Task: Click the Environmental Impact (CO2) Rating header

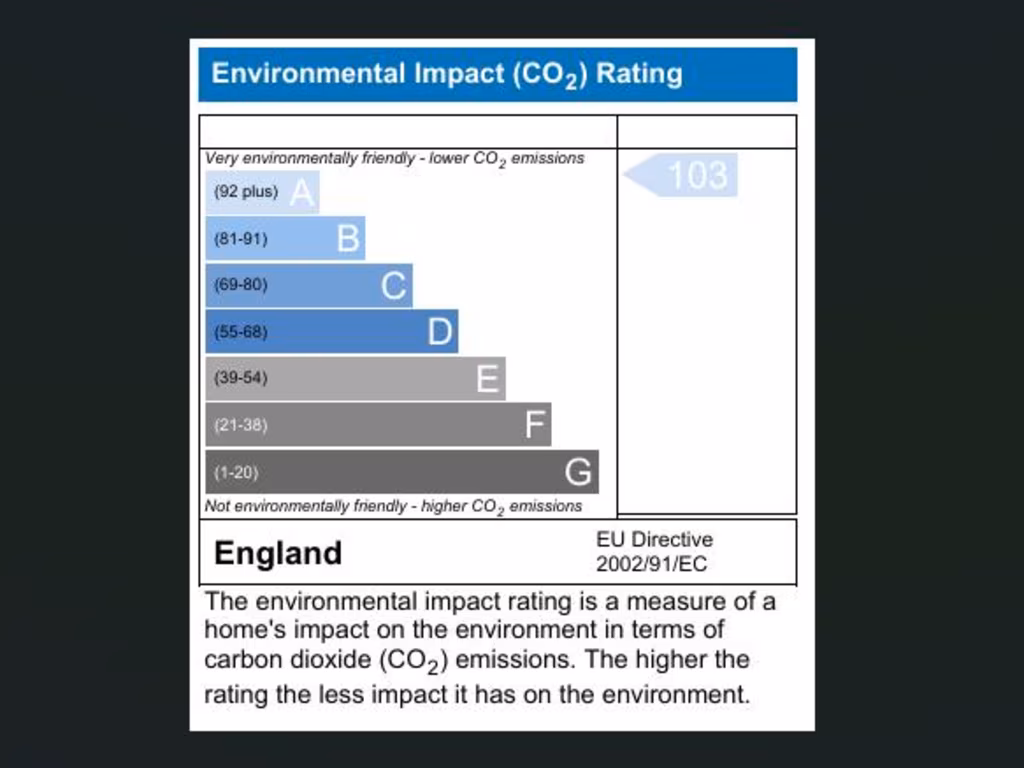Action: pos(497,75)
